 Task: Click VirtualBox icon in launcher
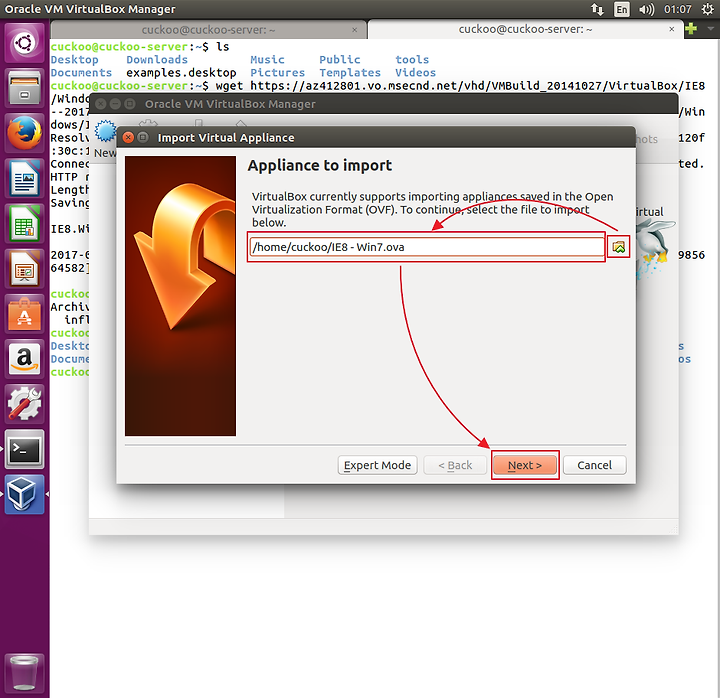coord(24,494)
